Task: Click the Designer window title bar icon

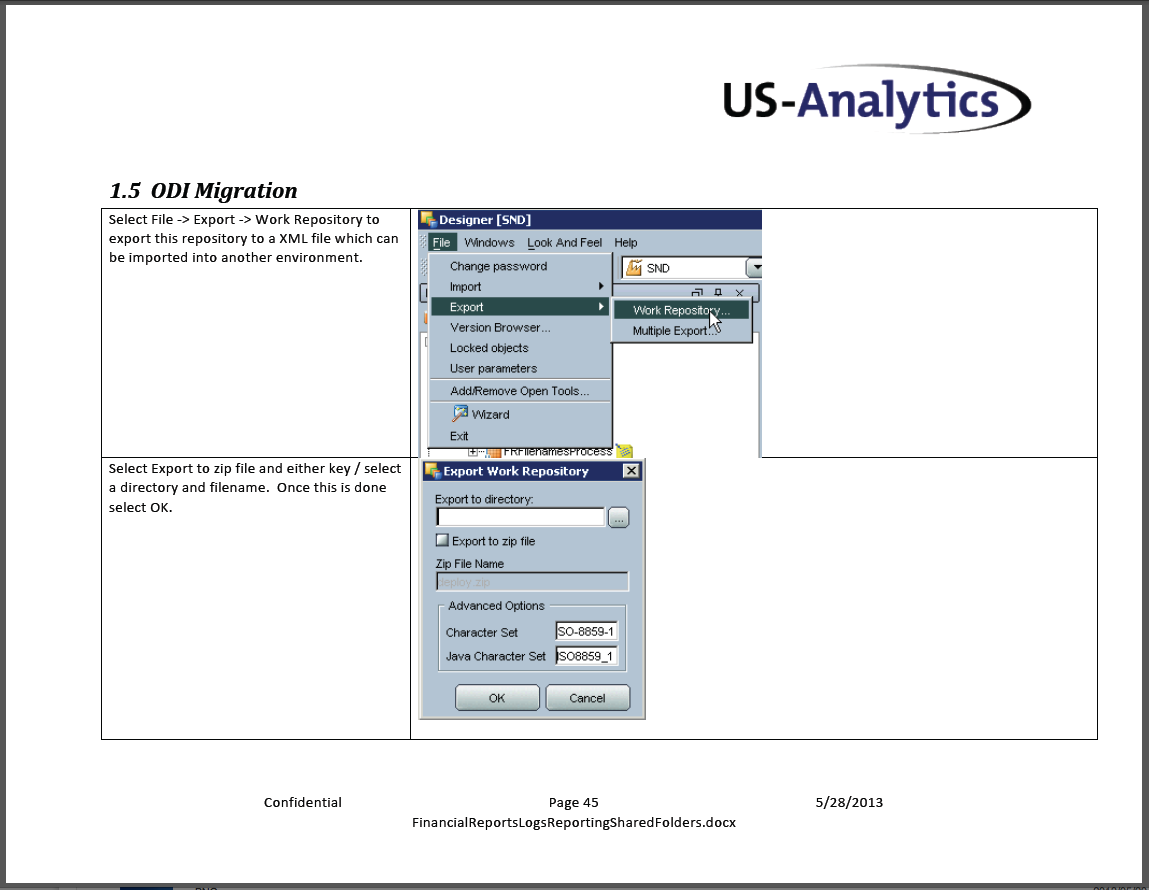Action: [428, 219]
